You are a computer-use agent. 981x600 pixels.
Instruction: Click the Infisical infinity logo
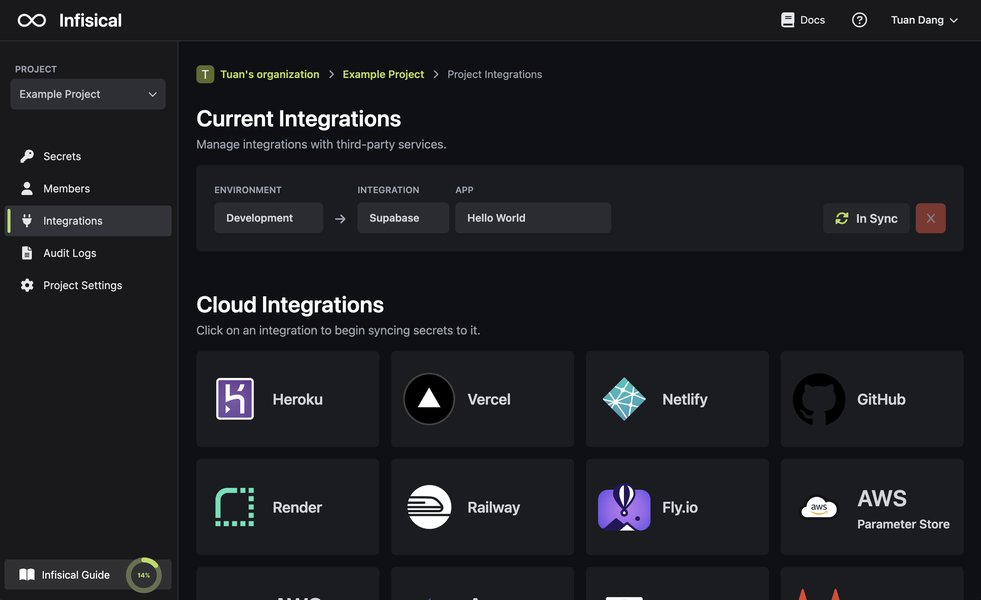[x=32, y=21]
